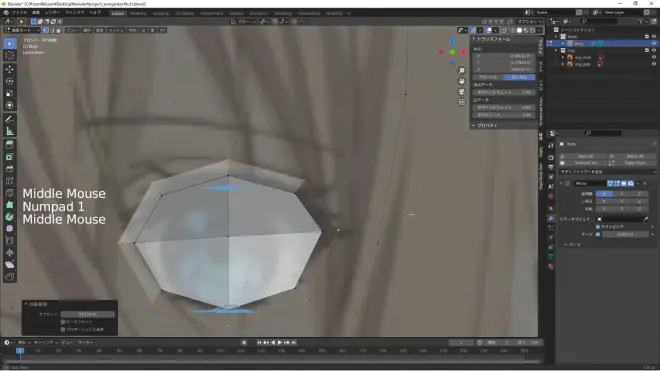660x371 pixels.
Task: Hide the Body object via eye icon
Action: [x=654, y=43]
